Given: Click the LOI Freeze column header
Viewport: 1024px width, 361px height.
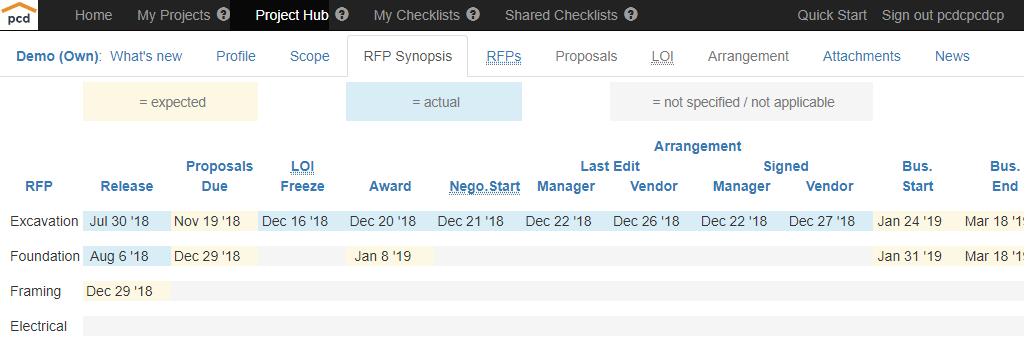Looking at the screenshot, I should click(x=302, y=176).
